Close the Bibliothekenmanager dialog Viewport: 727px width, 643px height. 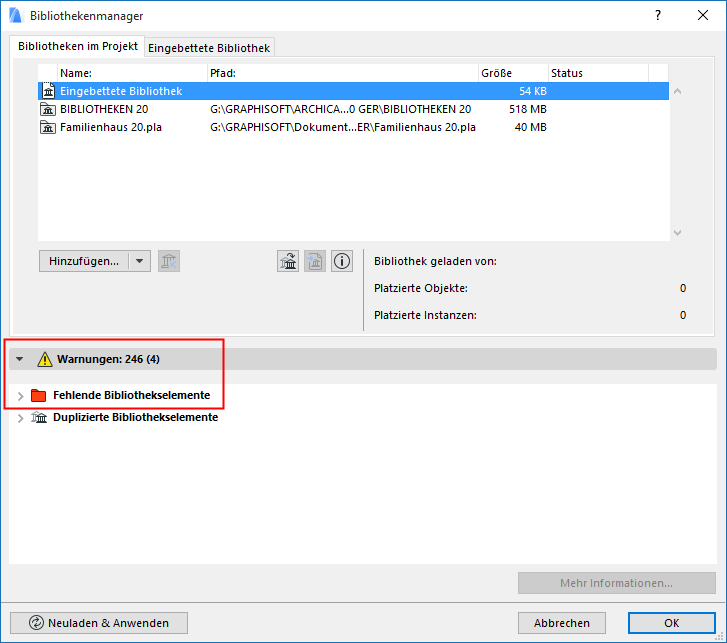[x=703, y=15]
